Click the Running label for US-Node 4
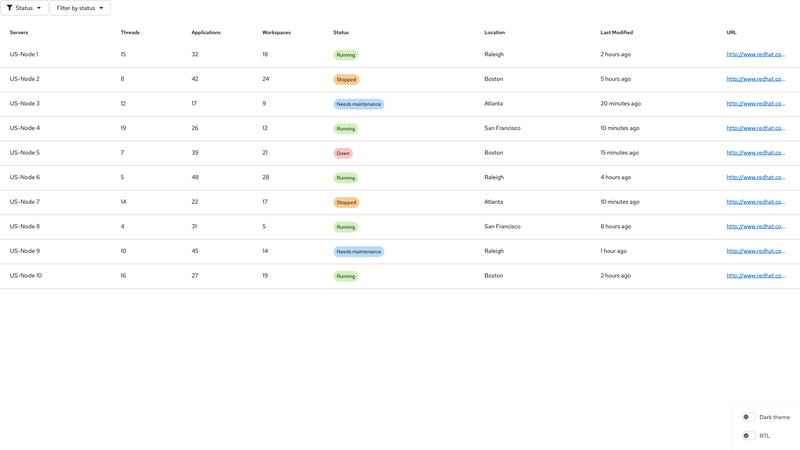The height and width of the screenshot is (450, 800). (346, 129)
